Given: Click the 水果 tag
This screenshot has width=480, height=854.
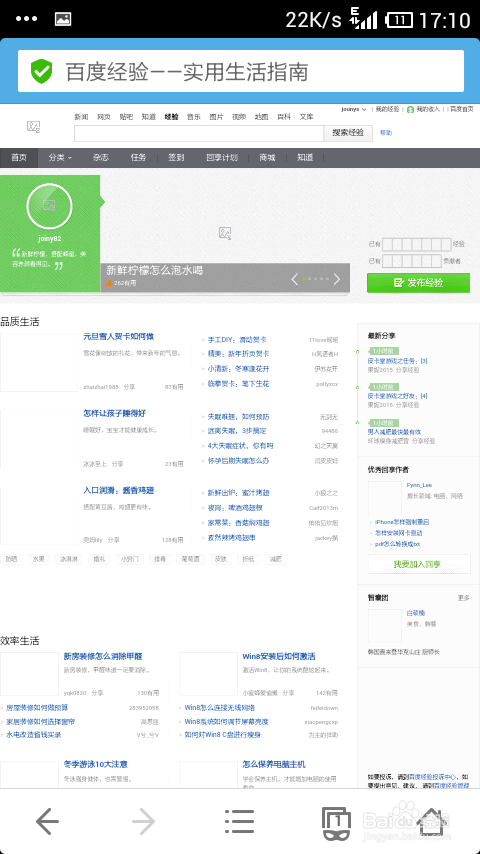Looking at the screenshot, I should 38,559.
